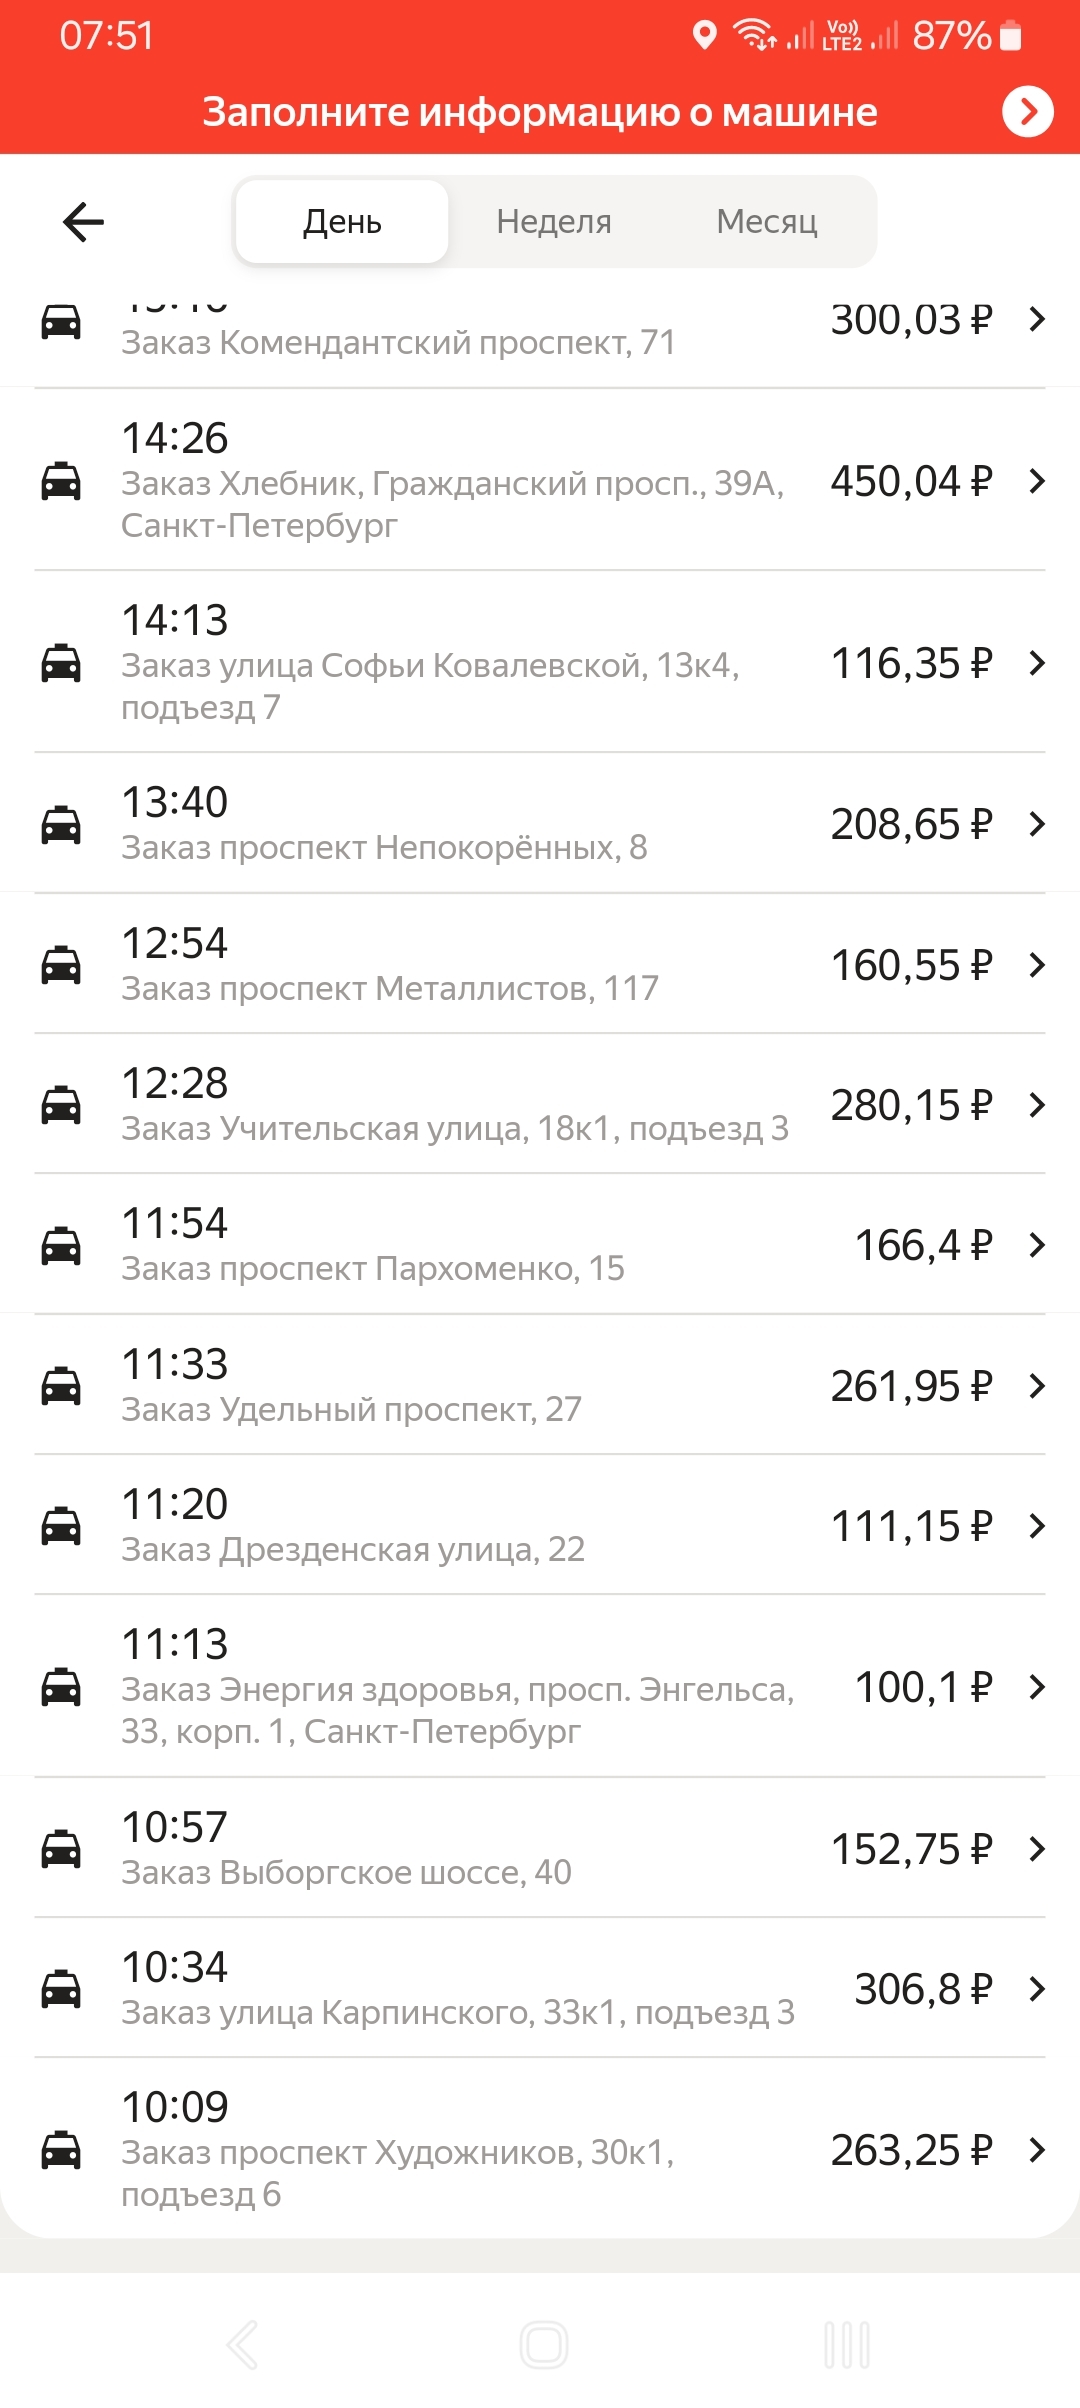
Task: Expand the 450,04 ₽ order chevron
Action: (1037, 481)
